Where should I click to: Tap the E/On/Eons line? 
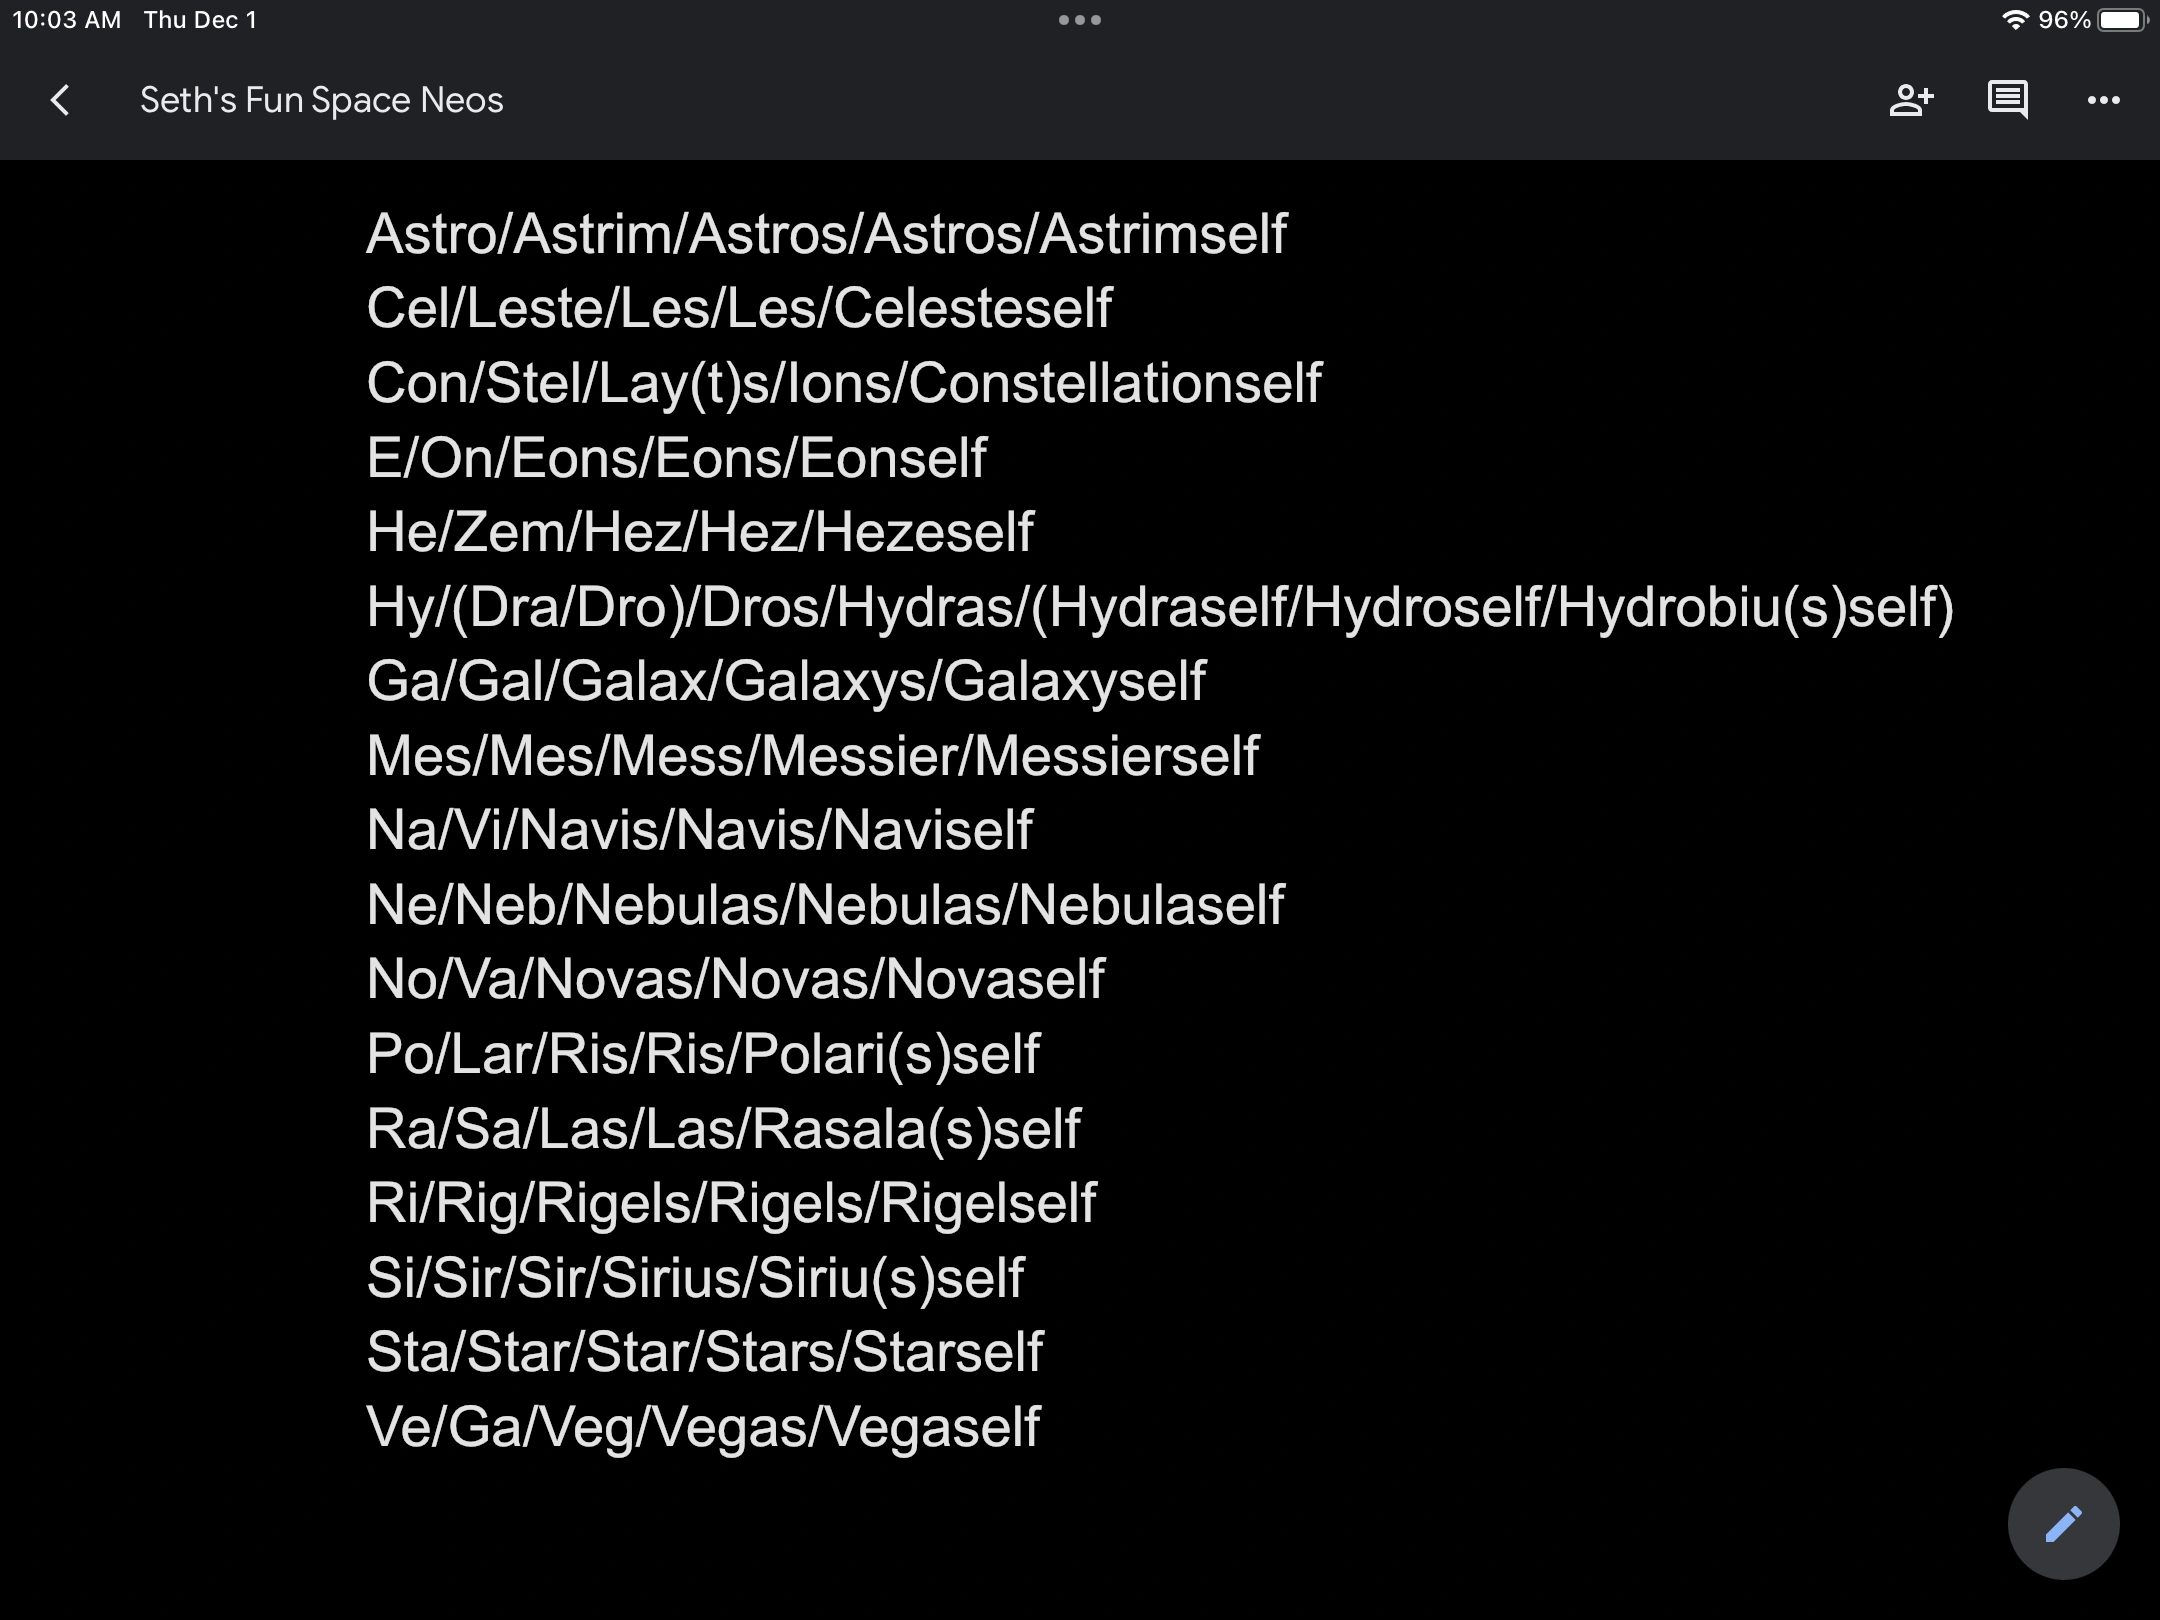point(676,458)
